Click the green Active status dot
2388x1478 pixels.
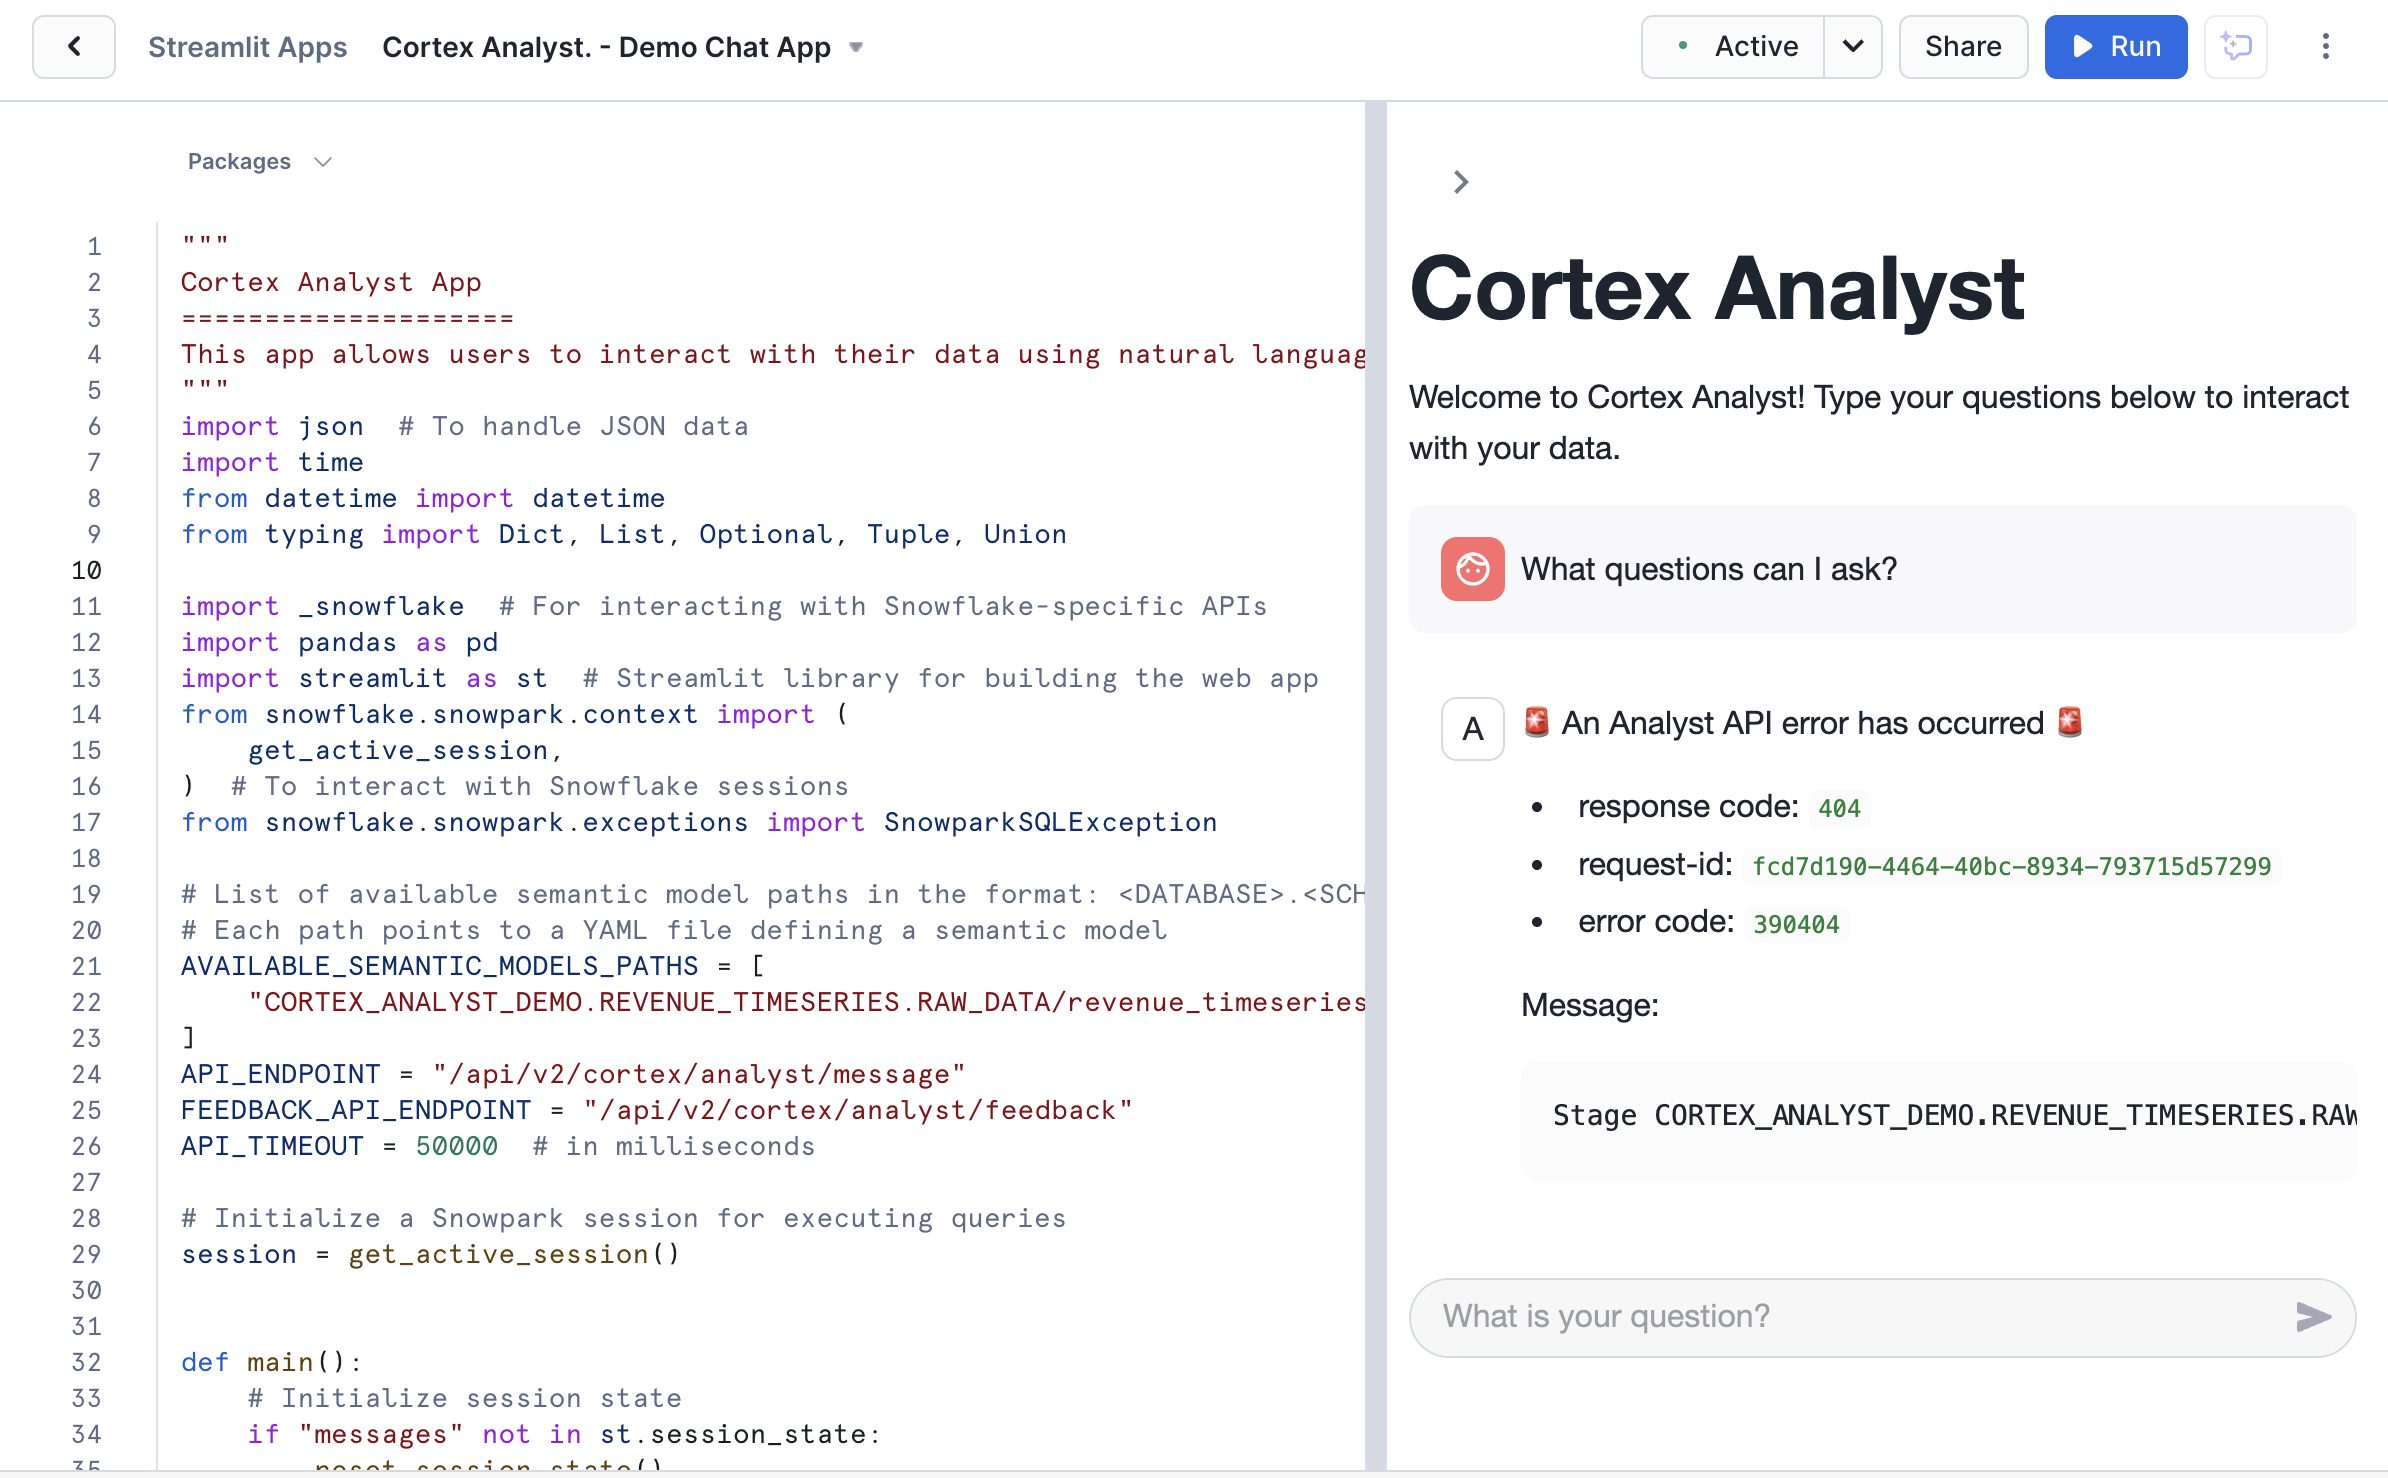coord(1683,46)
